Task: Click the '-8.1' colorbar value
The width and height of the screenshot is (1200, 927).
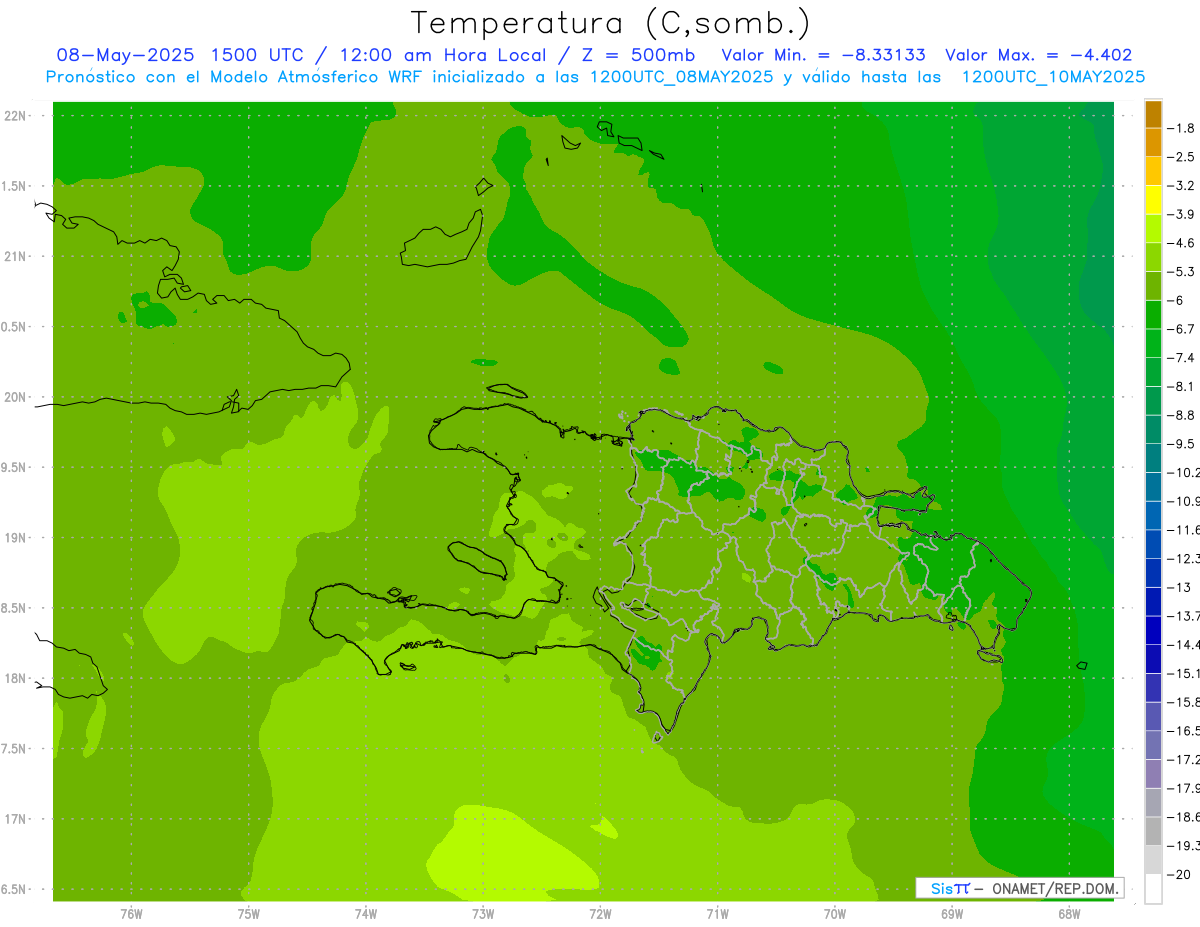Action: tap(1181, 386)
